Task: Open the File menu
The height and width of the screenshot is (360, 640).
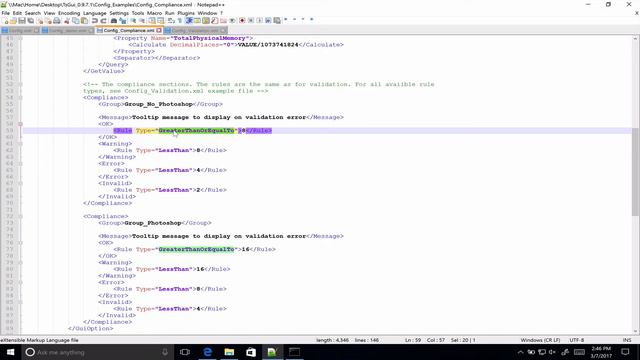Action: coord(5,13)
